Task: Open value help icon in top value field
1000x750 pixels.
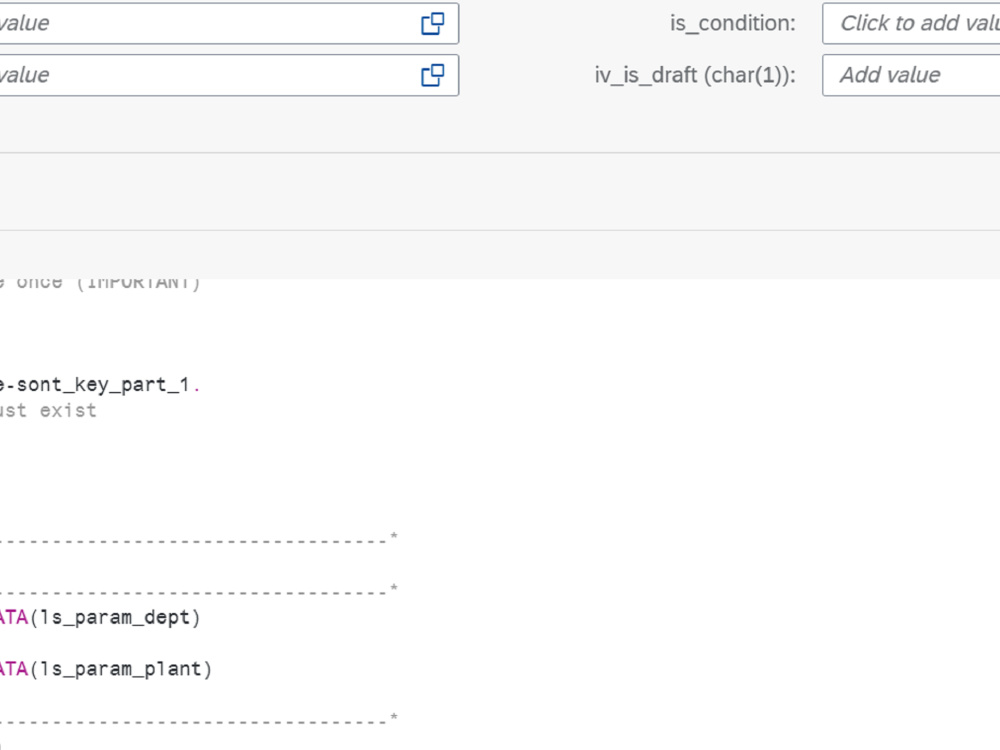Action: pos(432,24)
